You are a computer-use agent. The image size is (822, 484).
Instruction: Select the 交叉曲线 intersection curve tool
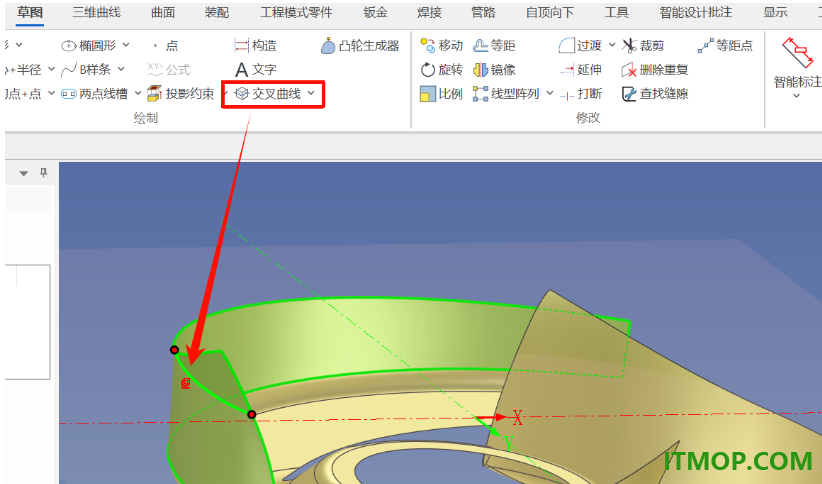point(268,94)
